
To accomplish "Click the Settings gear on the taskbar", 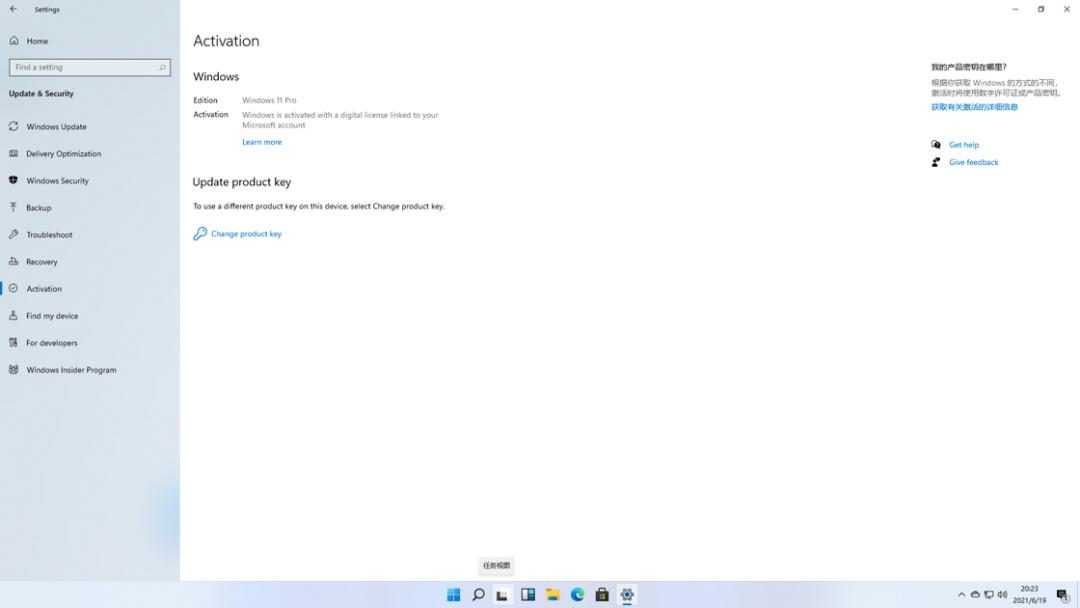I will 627,595.
